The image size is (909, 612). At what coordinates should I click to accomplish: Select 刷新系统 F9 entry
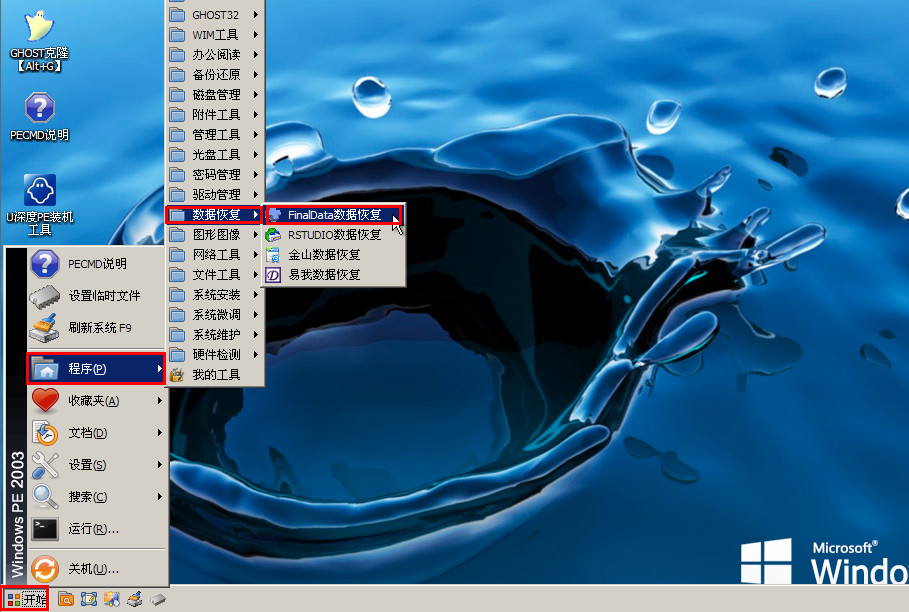coord(97,327)
